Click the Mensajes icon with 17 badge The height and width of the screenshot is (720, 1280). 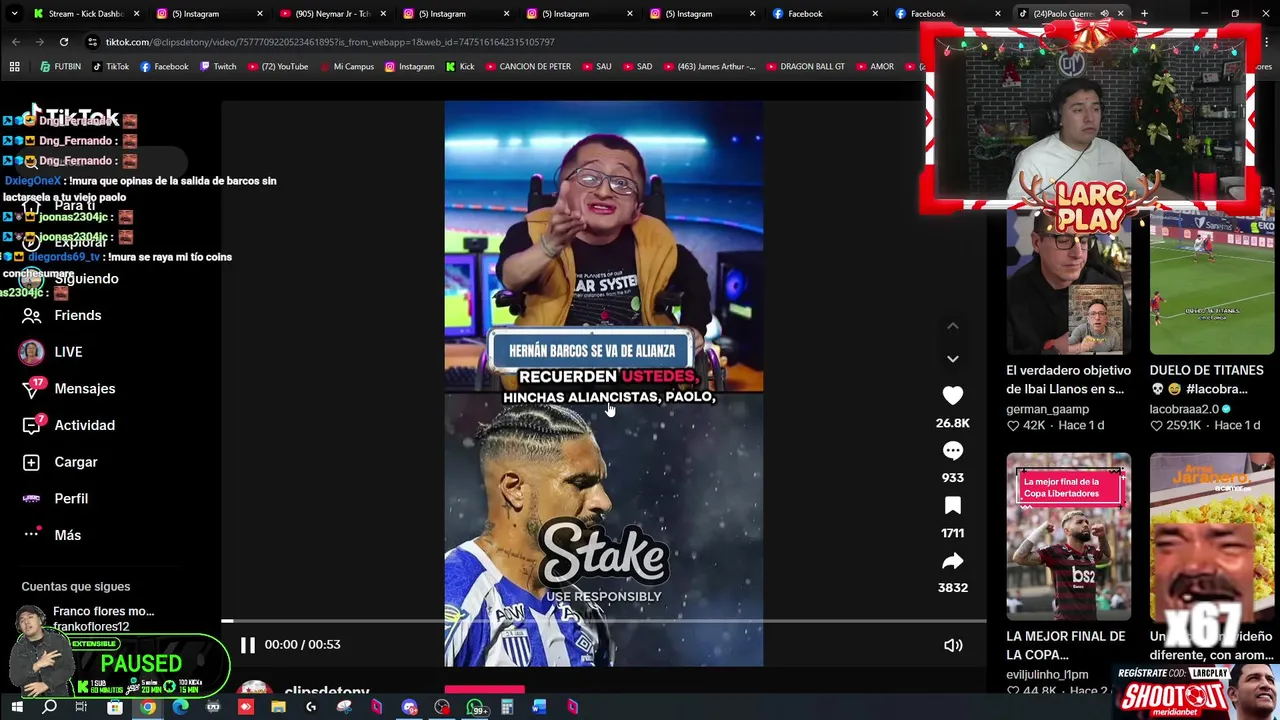click(x=31, y=389)
